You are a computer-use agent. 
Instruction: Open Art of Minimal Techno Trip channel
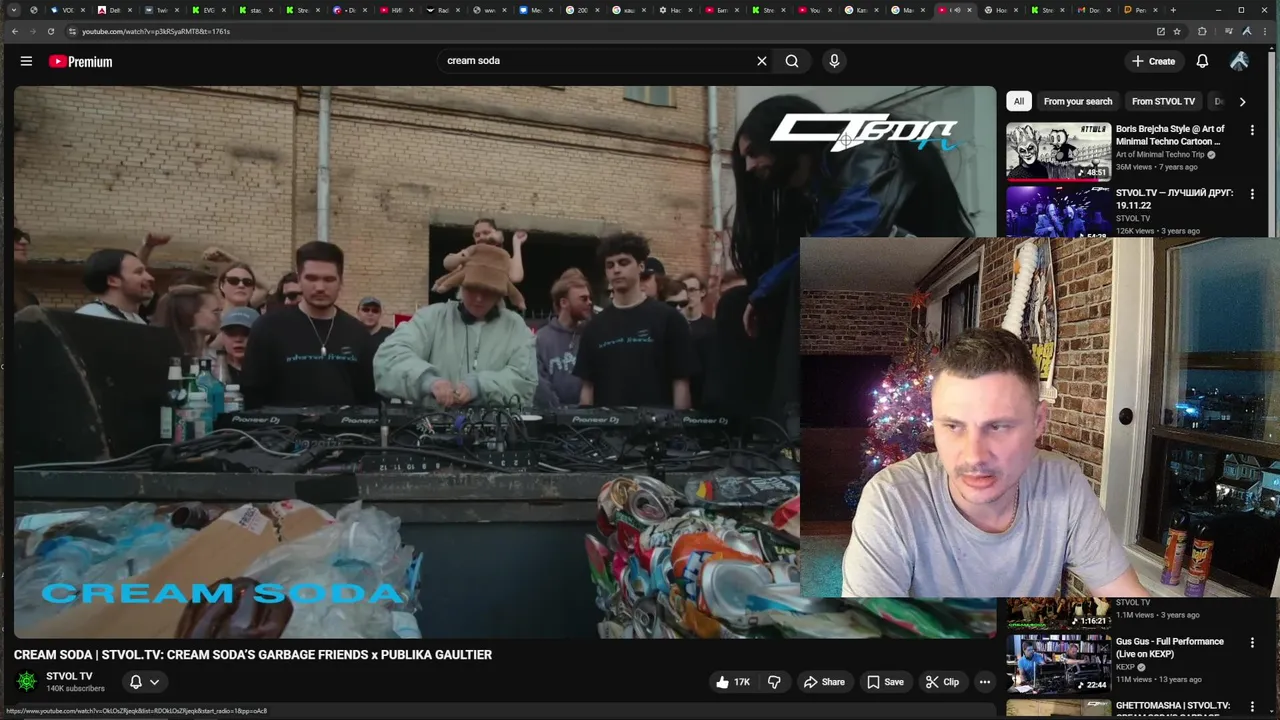1160,155
